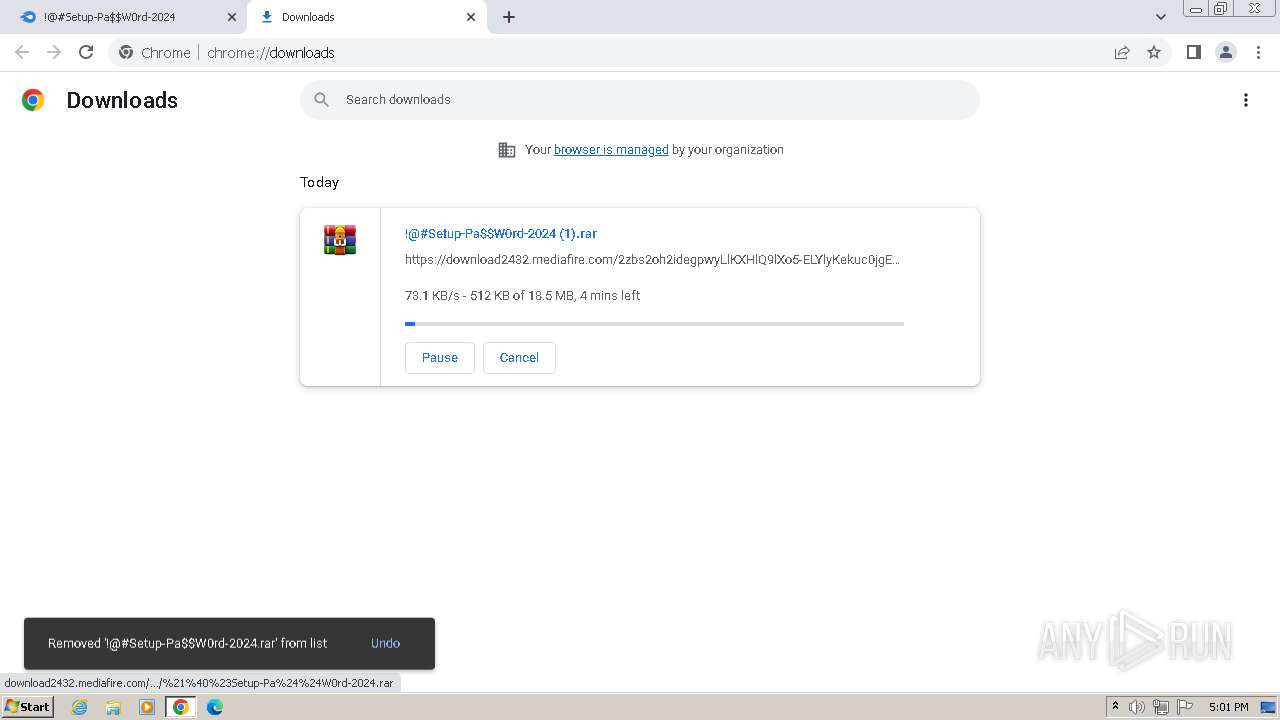
Task: Click the RAR file archive icon
Action: [x=340, y=240]
